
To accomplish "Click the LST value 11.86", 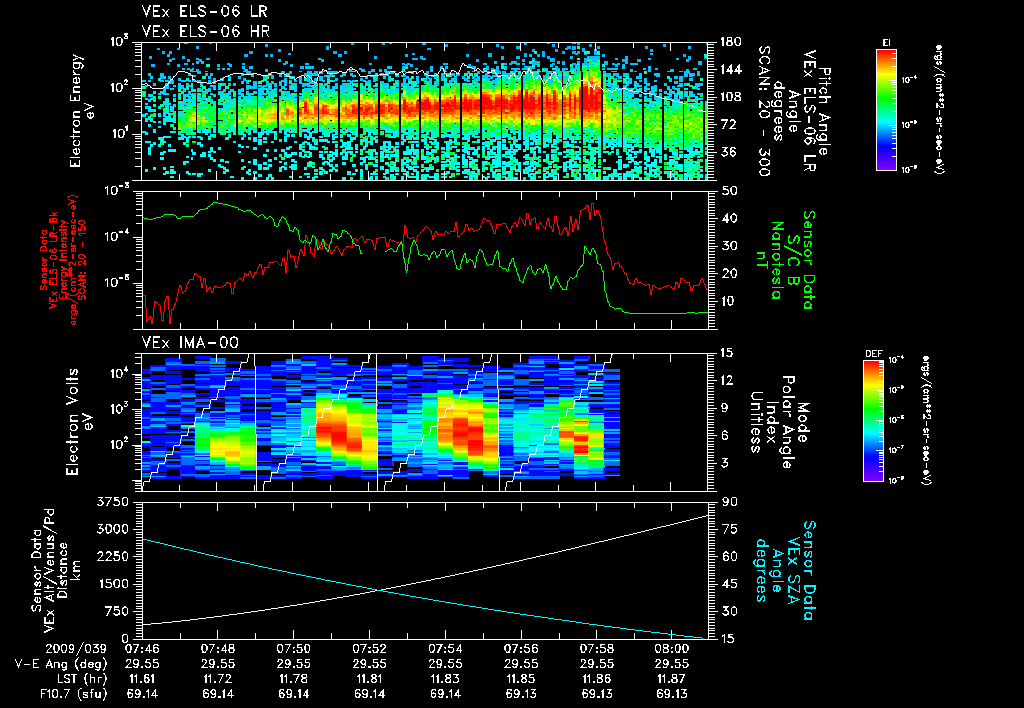I will [597, 679].
